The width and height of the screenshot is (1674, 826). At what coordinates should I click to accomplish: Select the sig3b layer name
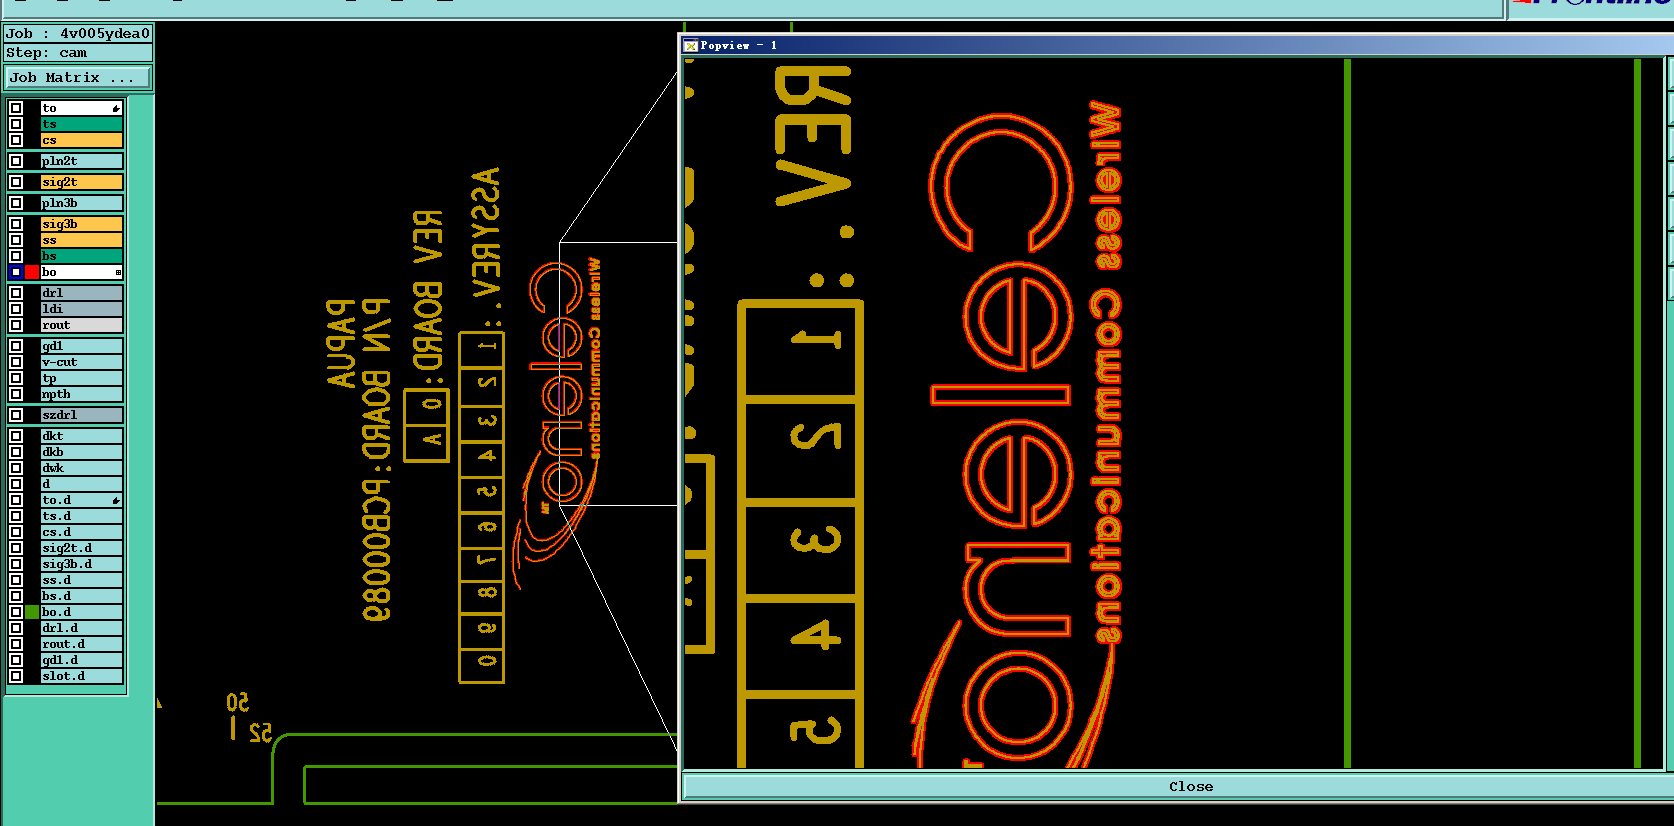coord(81,224)
